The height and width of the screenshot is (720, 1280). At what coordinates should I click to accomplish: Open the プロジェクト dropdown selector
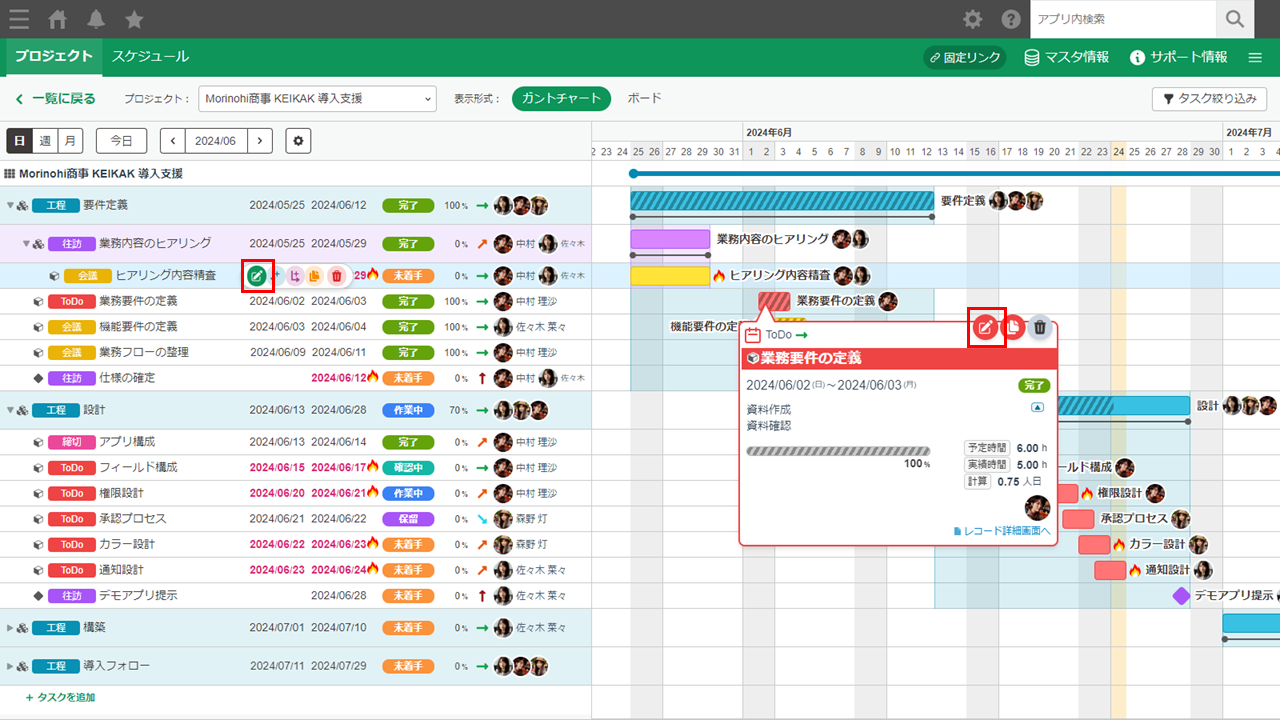(x=318, y=98)
